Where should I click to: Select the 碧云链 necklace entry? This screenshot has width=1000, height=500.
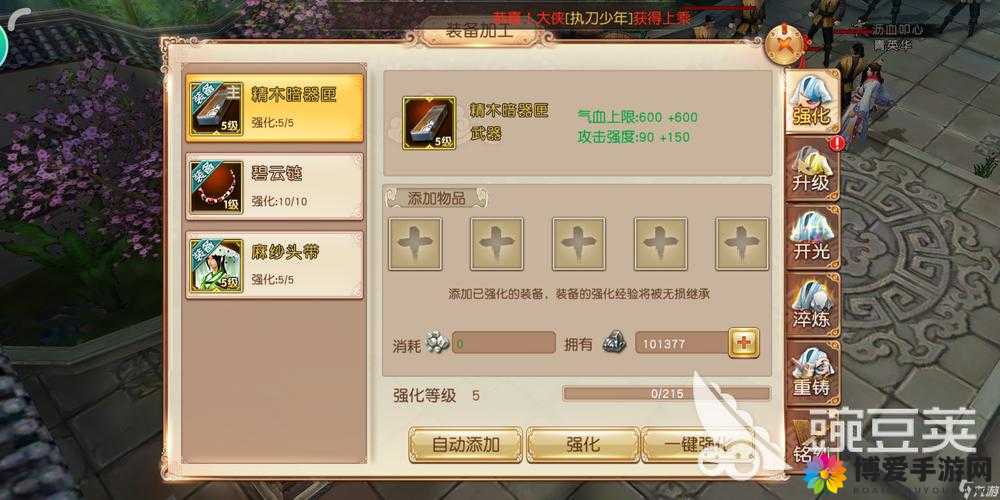pyautogui.click(x=274, y=186)
